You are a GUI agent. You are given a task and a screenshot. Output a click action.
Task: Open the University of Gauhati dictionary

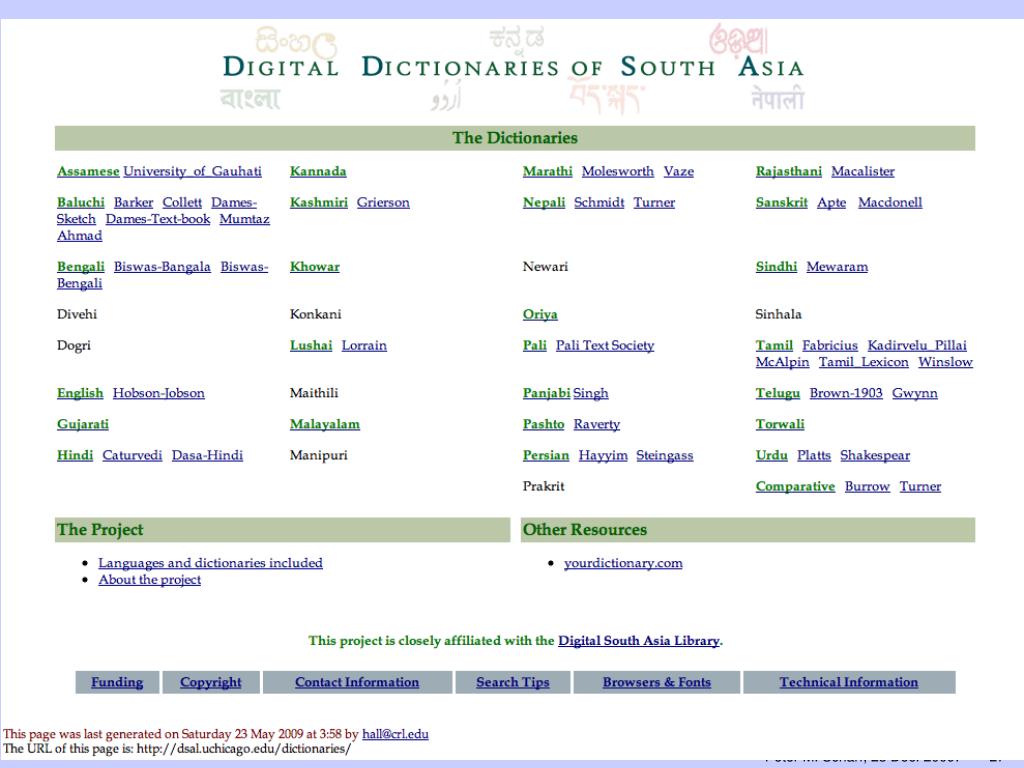[193, 171]
